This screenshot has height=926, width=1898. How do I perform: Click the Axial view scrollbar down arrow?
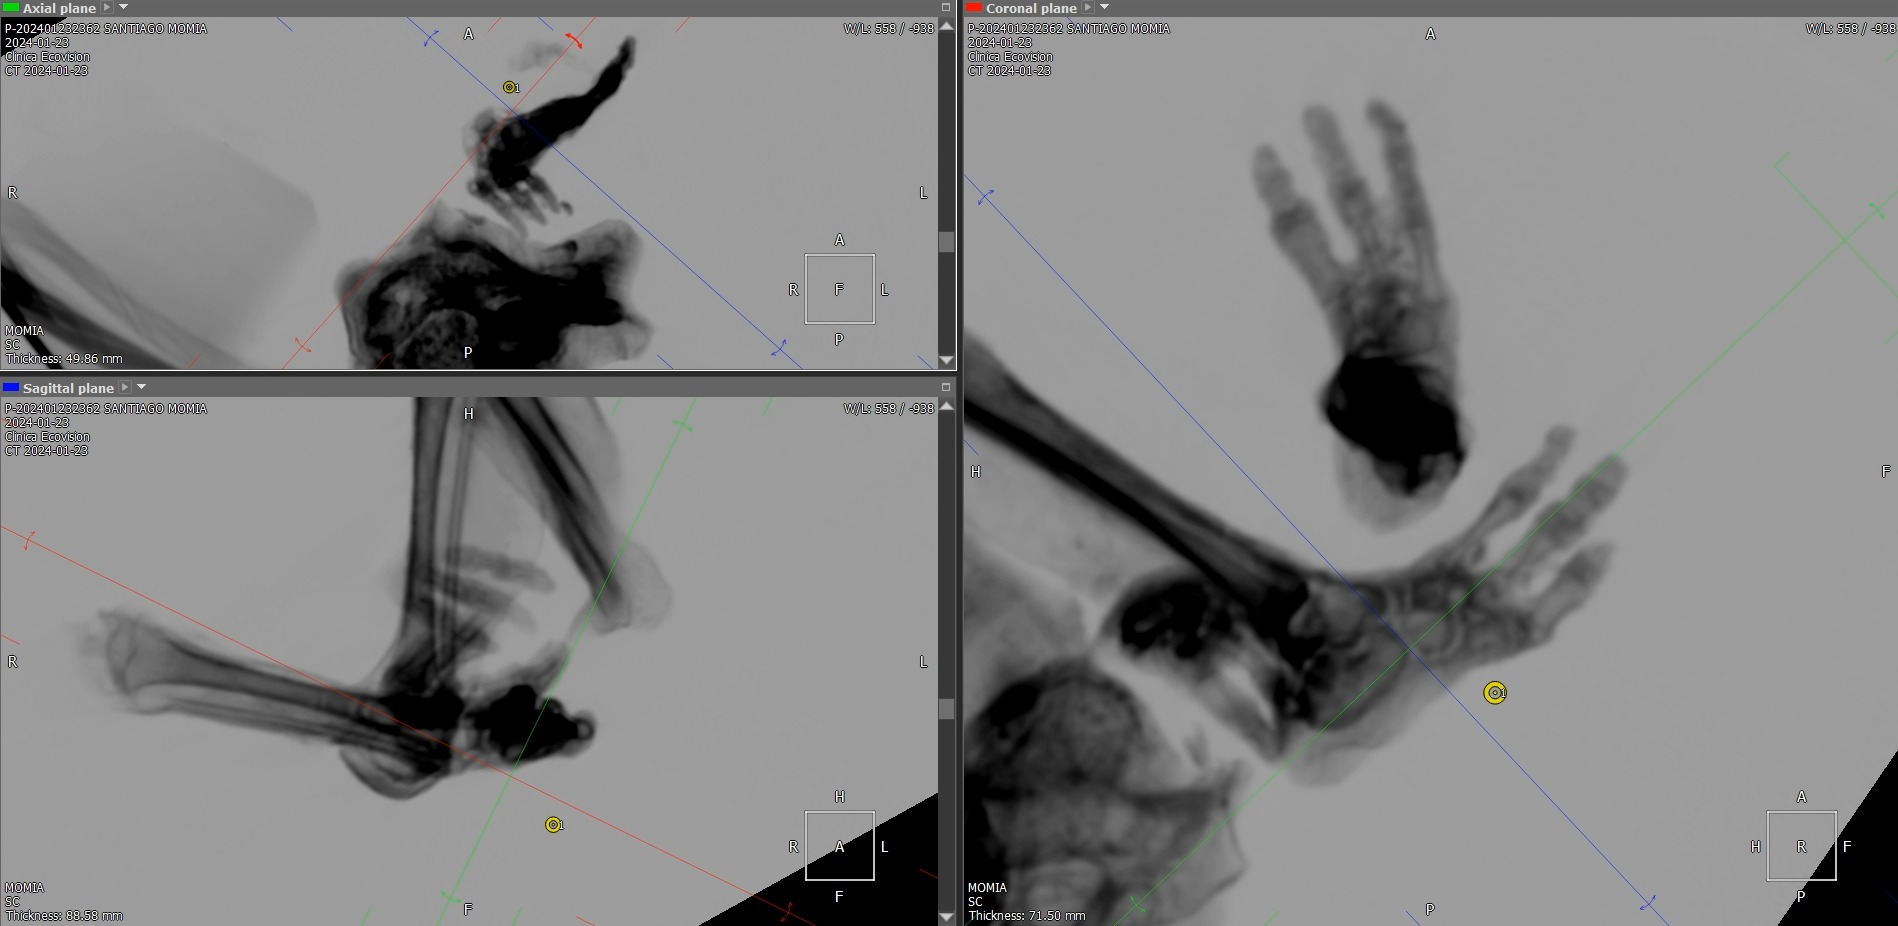click(x=947, y=360)
